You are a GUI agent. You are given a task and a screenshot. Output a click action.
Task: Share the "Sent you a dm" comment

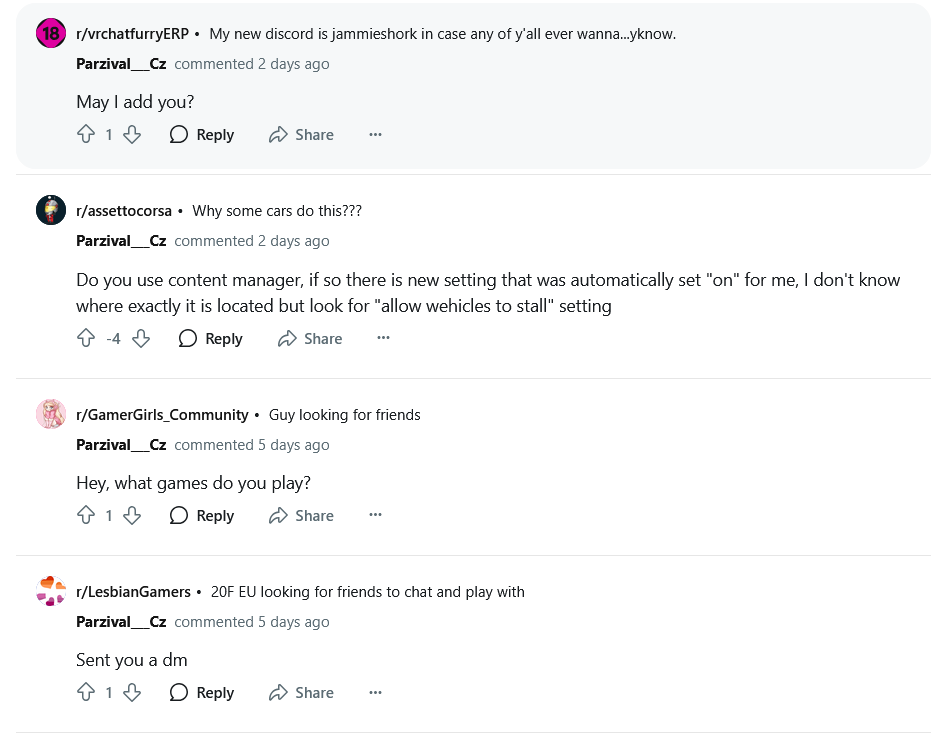[x=301, y=693]
